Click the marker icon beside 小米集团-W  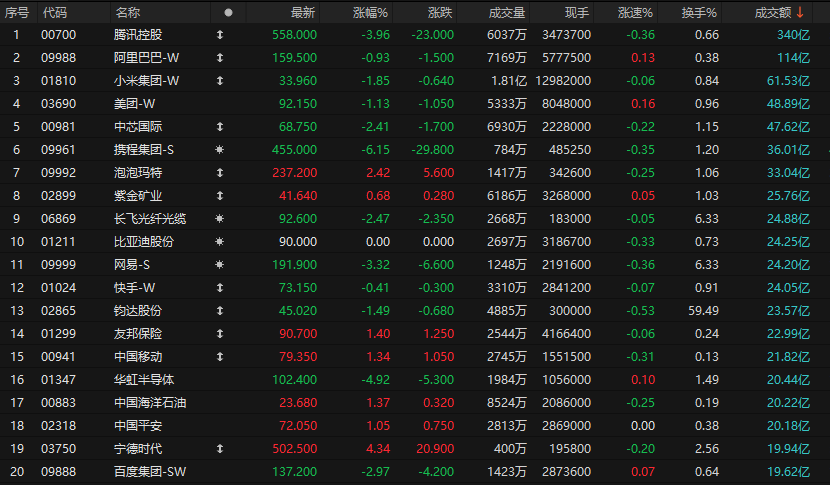(x=220, y=81)
